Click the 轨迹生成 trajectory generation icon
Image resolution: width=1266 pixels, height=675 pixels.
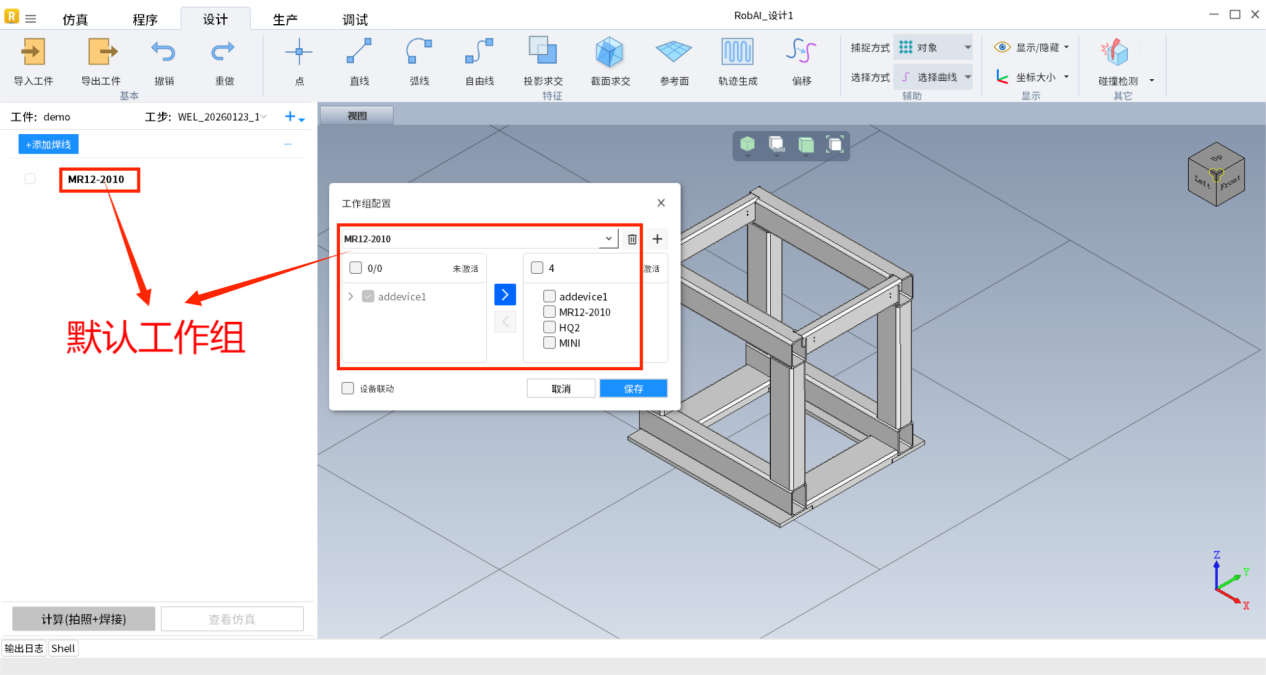point(737,52)
